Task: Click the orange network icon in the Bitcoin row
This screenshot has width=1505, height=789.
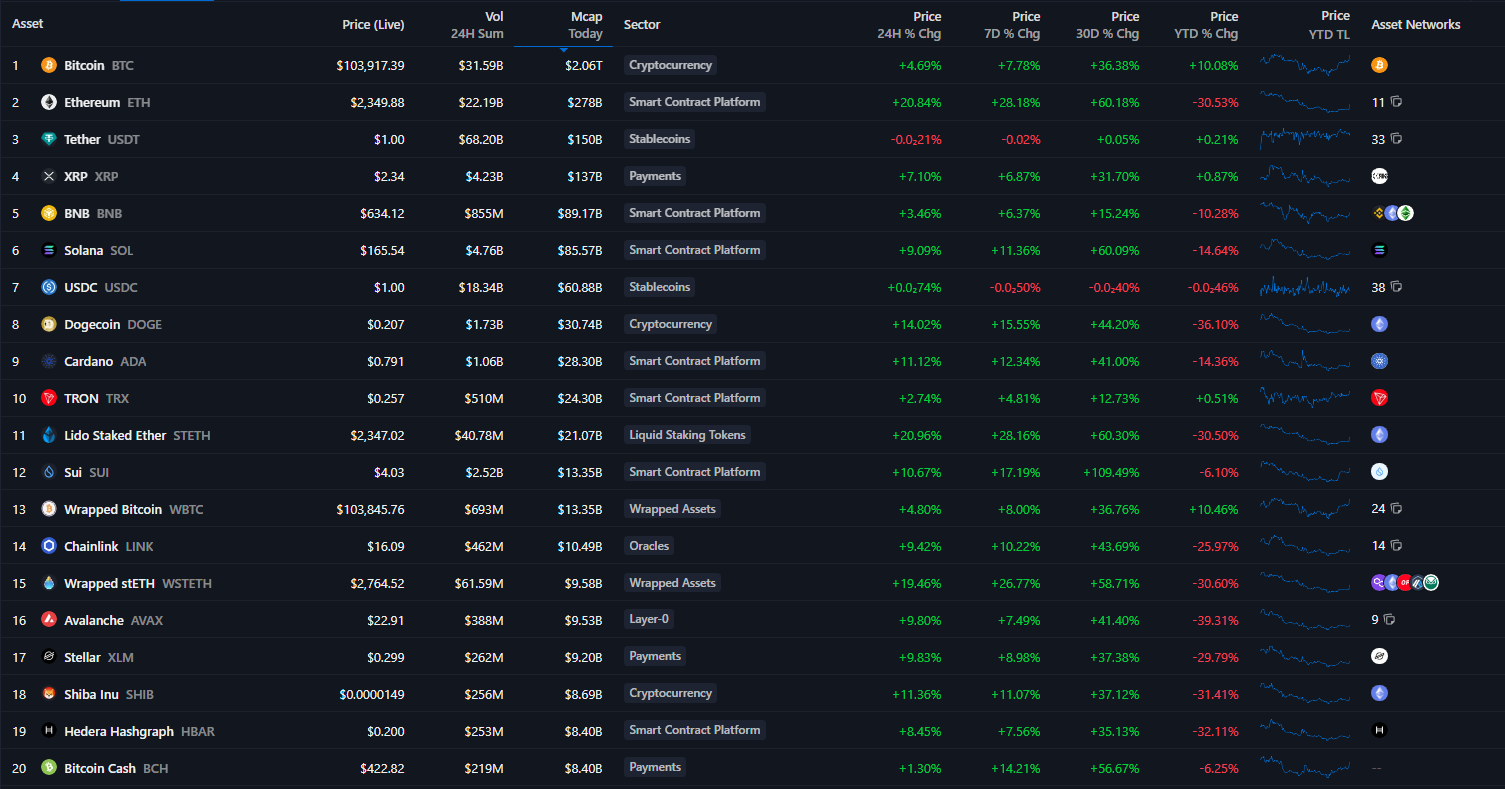Action: [x=1380, y=65]
